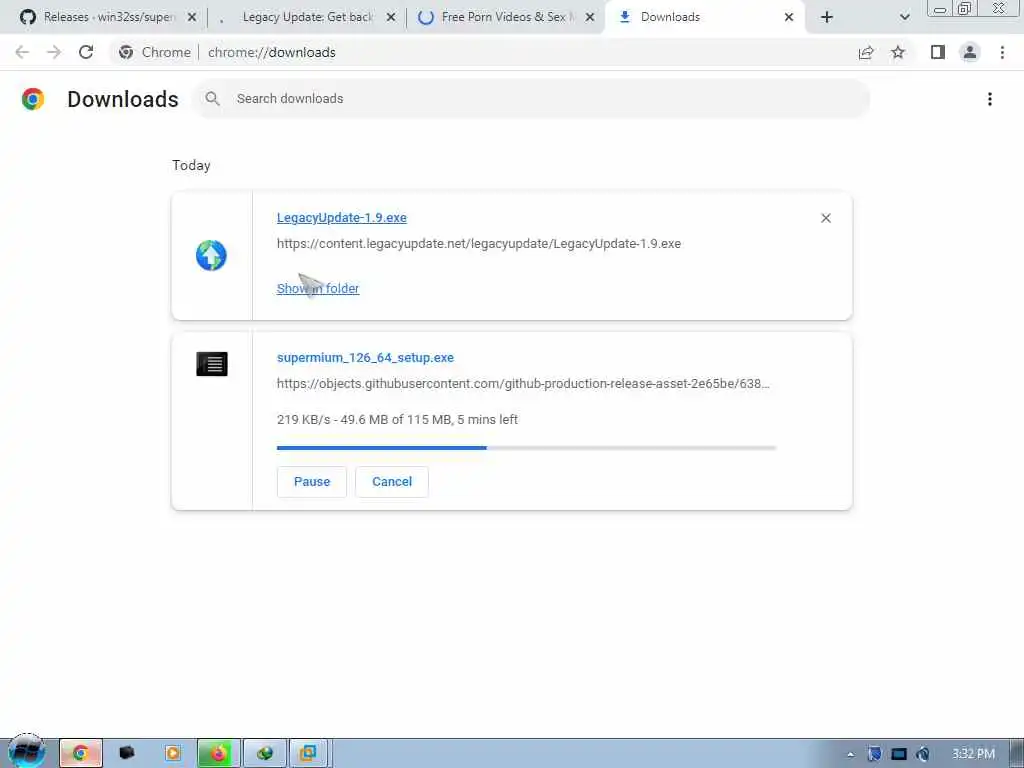Click the LegacyUpdate source URL text
This screenshot has width=1024, height=768.
tap(479, 244)
